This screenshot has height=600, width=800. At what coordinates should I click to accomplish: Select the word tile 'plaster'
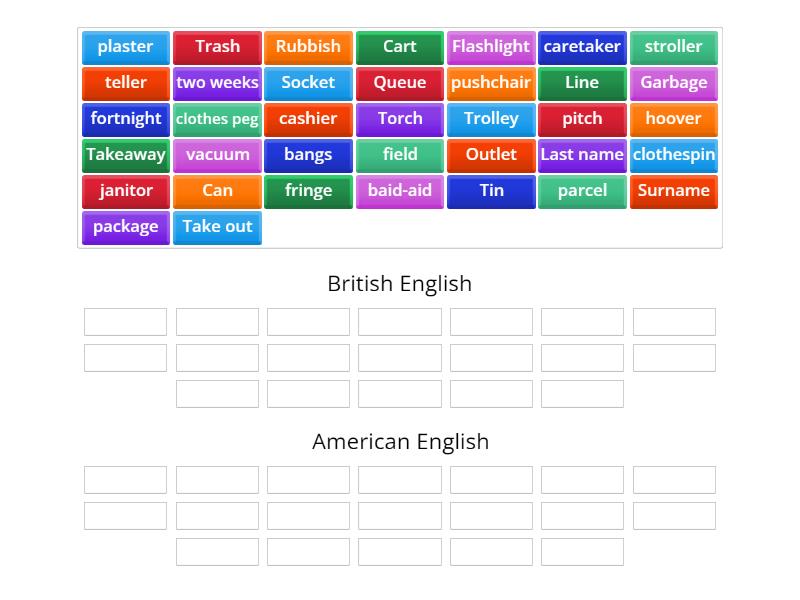coord(125,47)
